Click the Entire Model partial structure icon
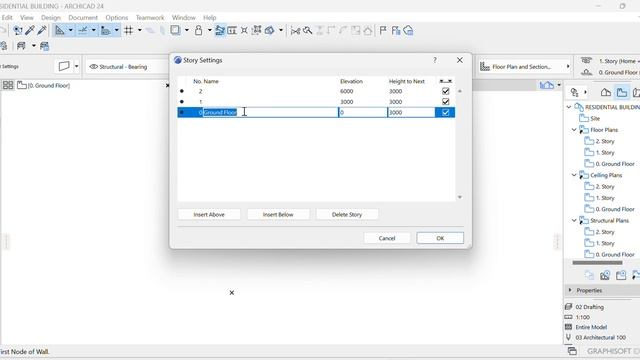 point(569,327)
